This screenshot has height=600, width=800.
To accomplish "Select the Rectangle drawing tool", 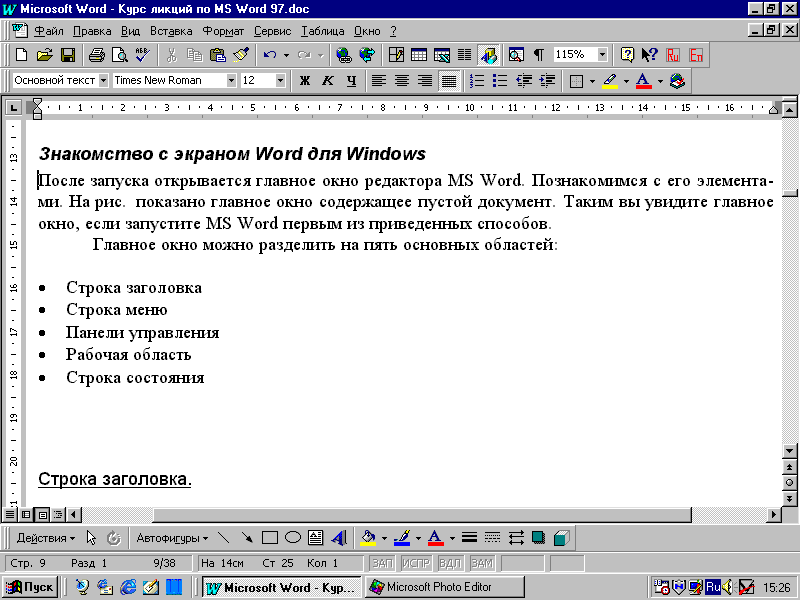I will [269, 538].
